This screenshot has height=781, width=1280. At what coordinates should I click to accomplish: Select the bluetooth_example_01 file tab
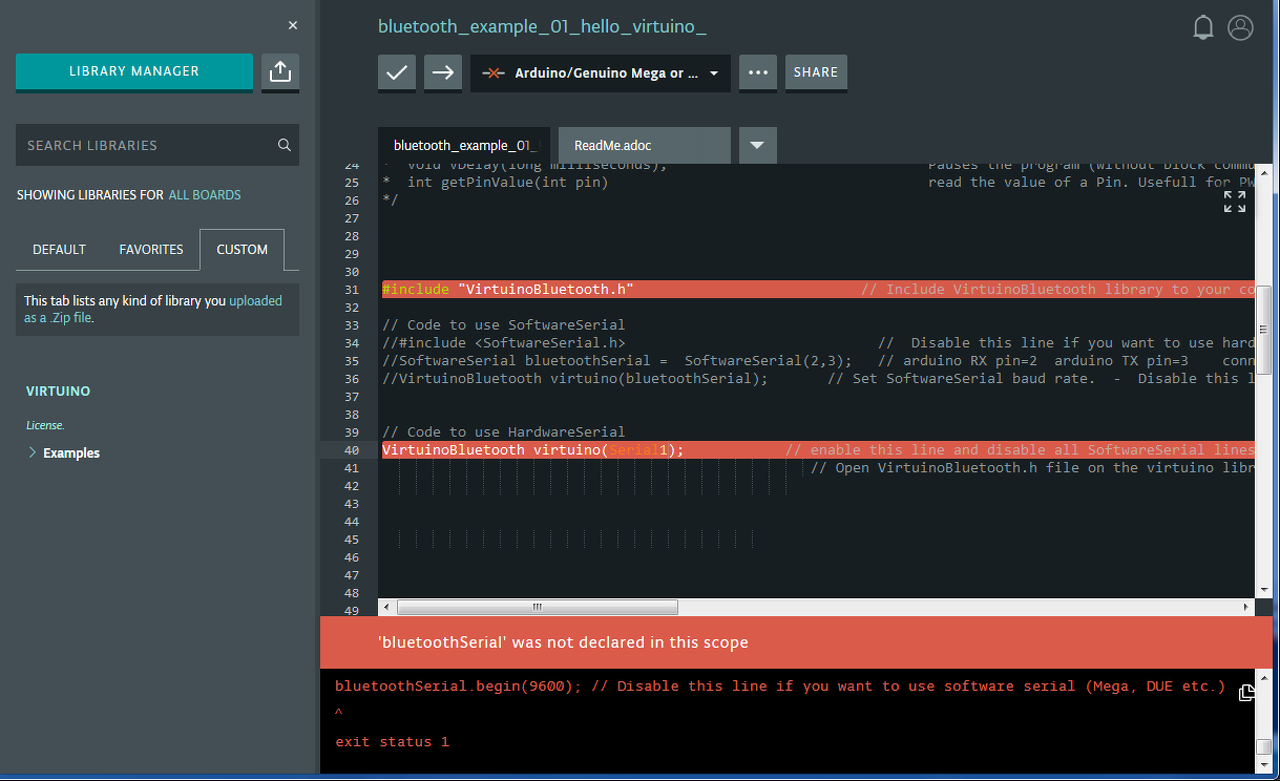465,146
